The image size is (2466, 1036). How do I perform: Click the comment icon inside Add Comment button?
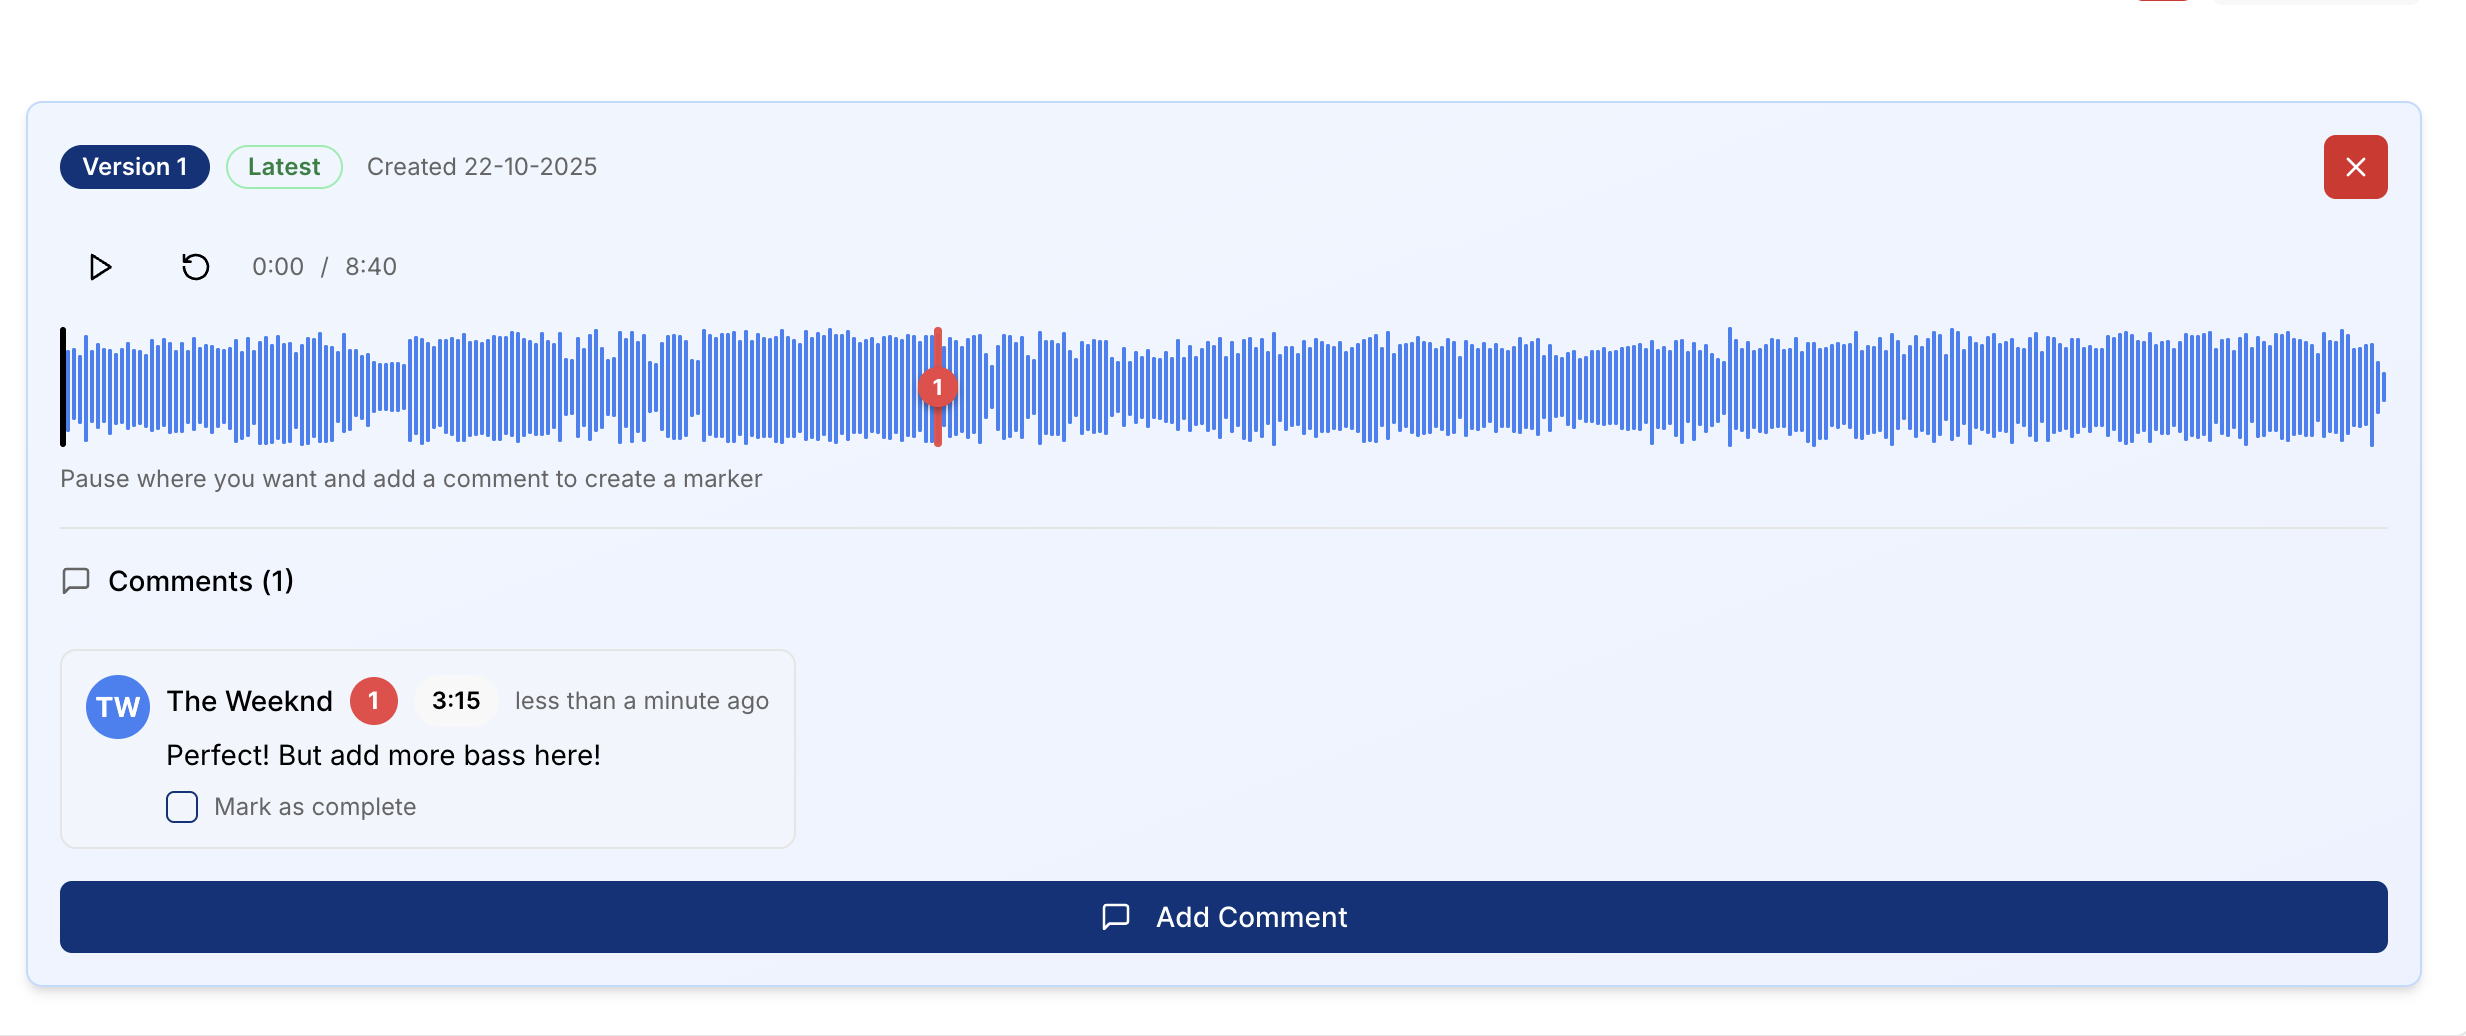(1115, 916)
